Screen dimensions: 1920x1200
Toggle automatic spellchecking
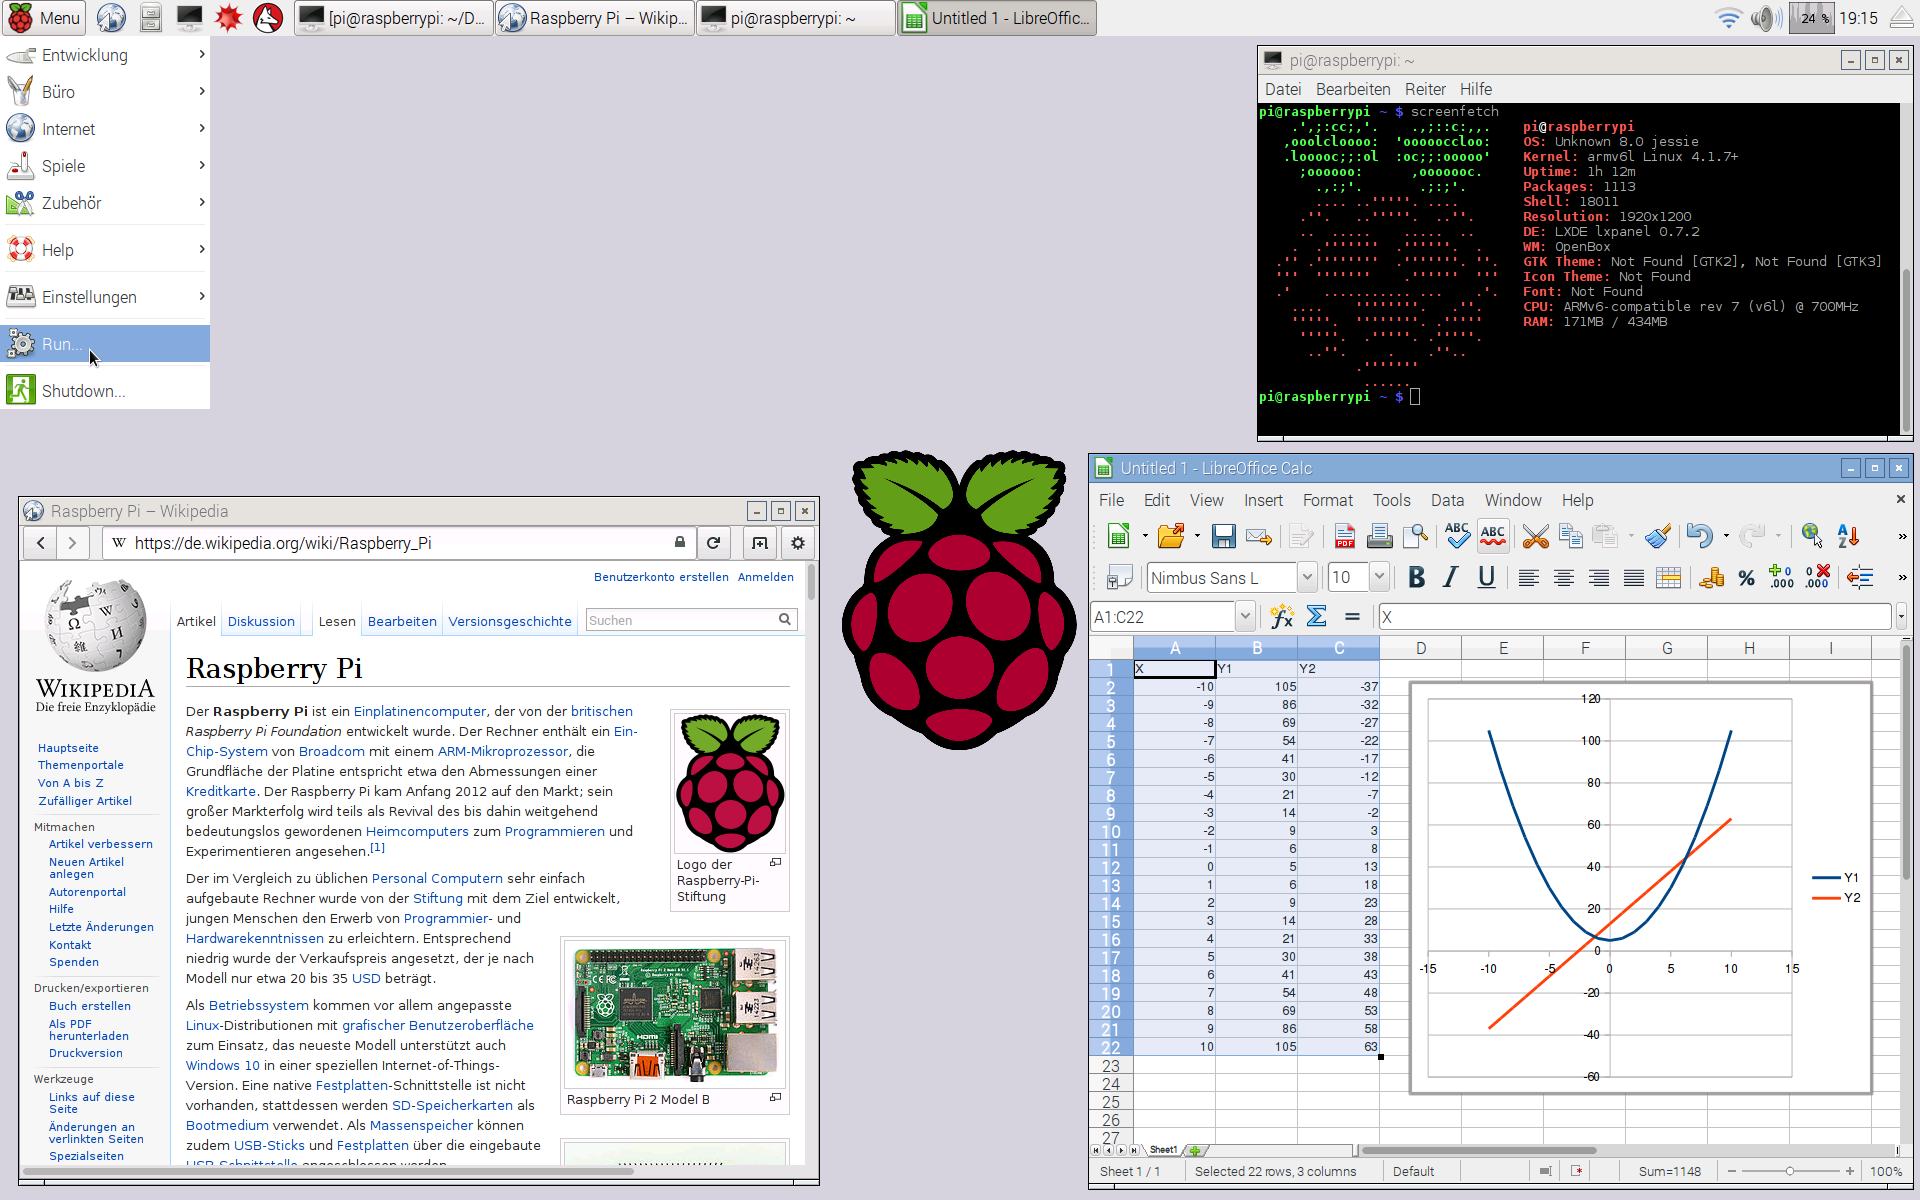tap(1493, 536)
